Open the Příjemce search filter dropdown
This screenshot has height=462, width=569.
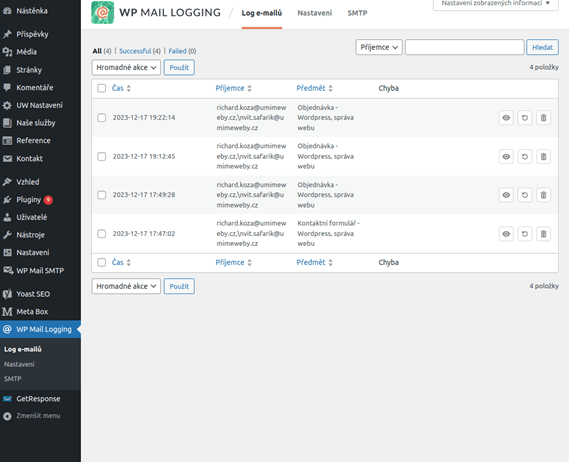tap(379, 47)
